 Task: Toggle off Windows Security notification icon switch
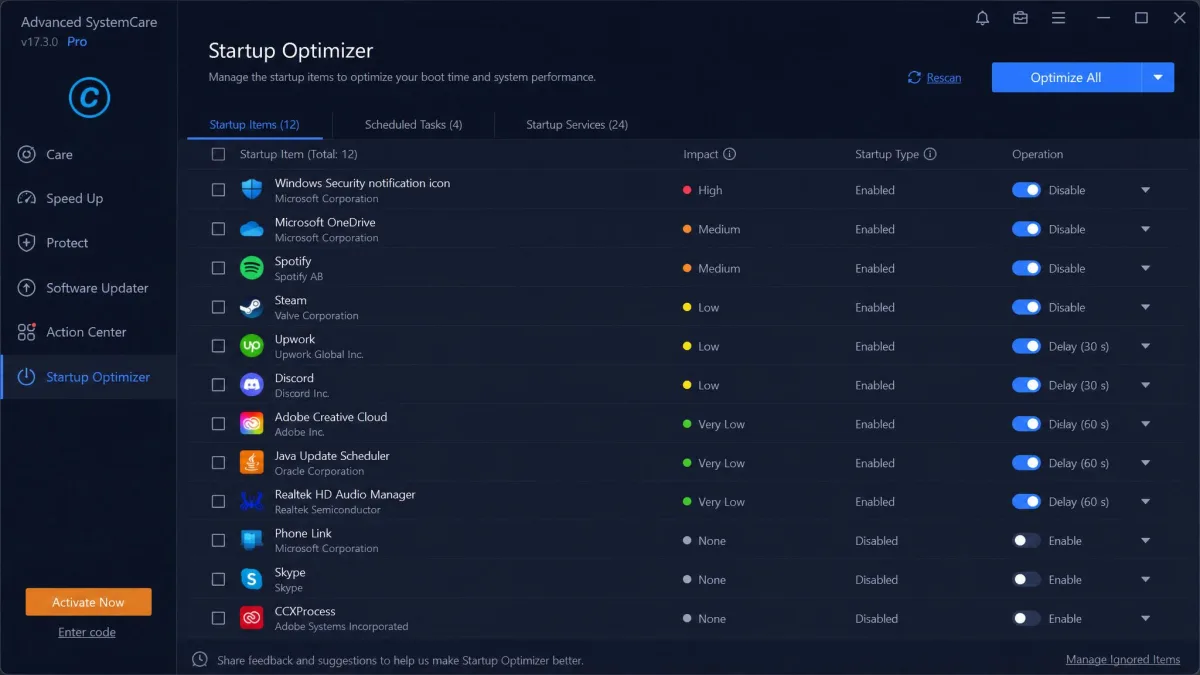point(1026,190)
